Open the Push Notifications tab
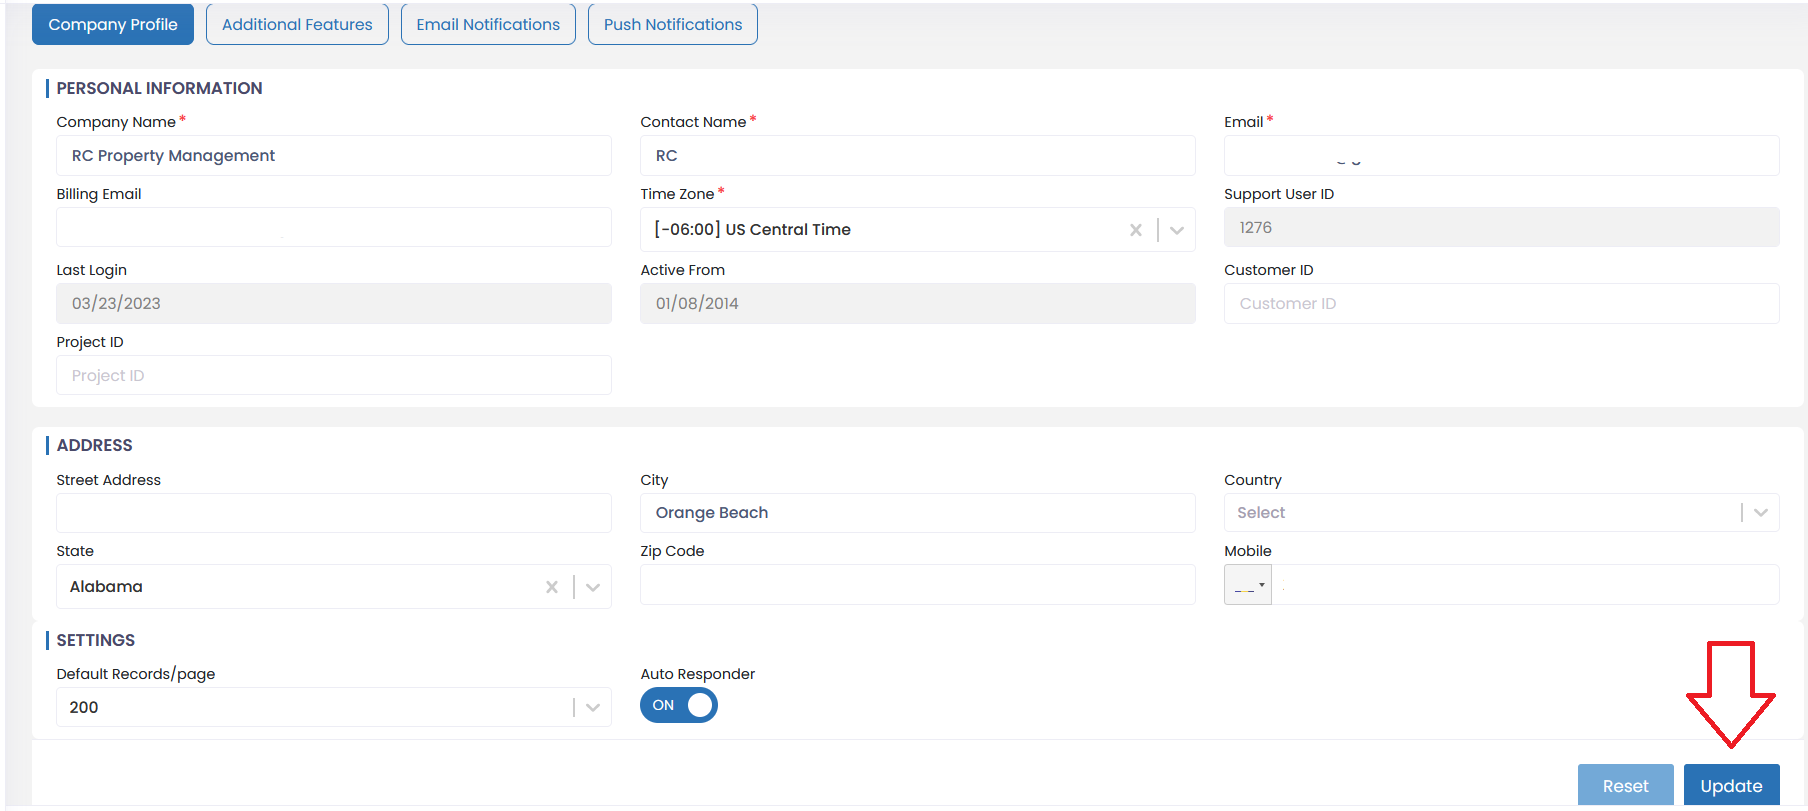 [673, 24]
